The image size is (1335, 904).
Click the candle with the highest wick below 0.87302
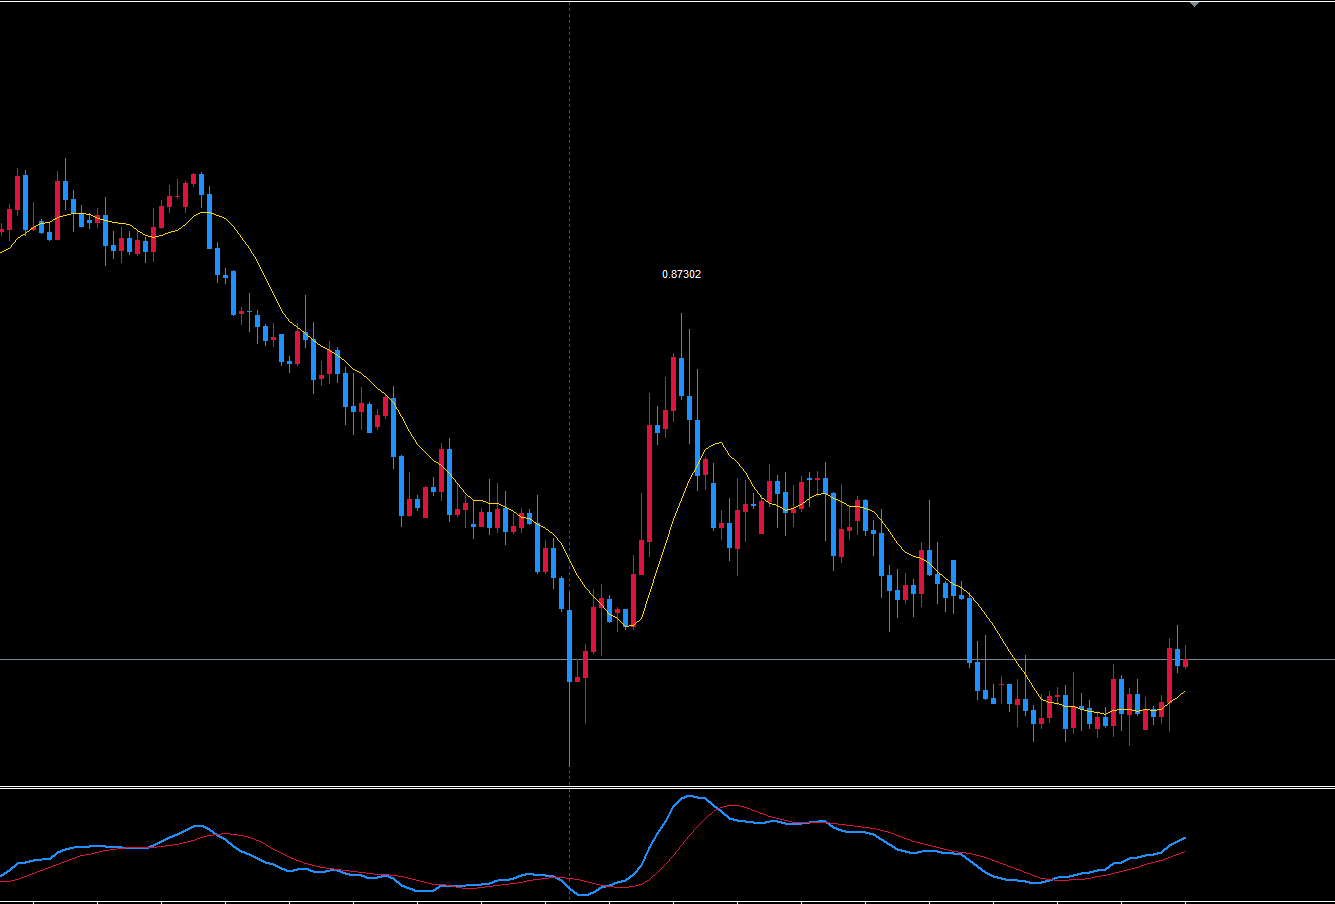pyautogui.click(x=681, y=375)
